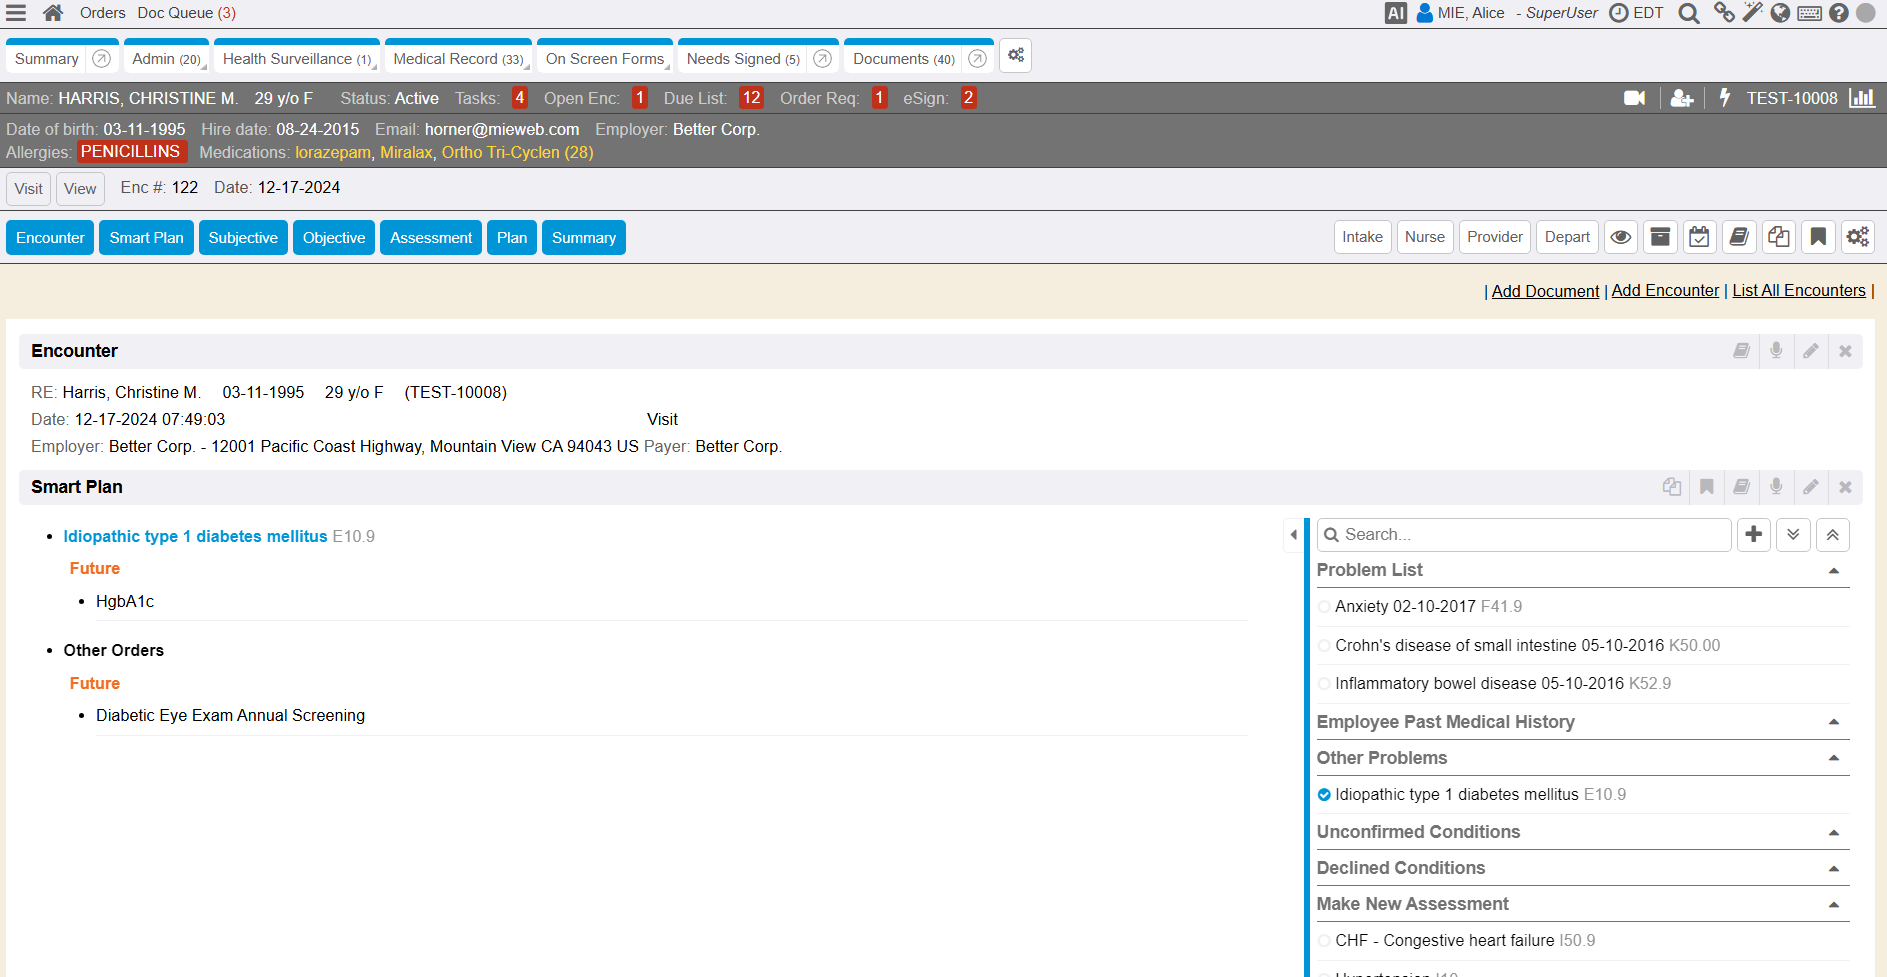
Task: Click the bookmark icon in encounter toolbar
Action: click(1818, 237)
